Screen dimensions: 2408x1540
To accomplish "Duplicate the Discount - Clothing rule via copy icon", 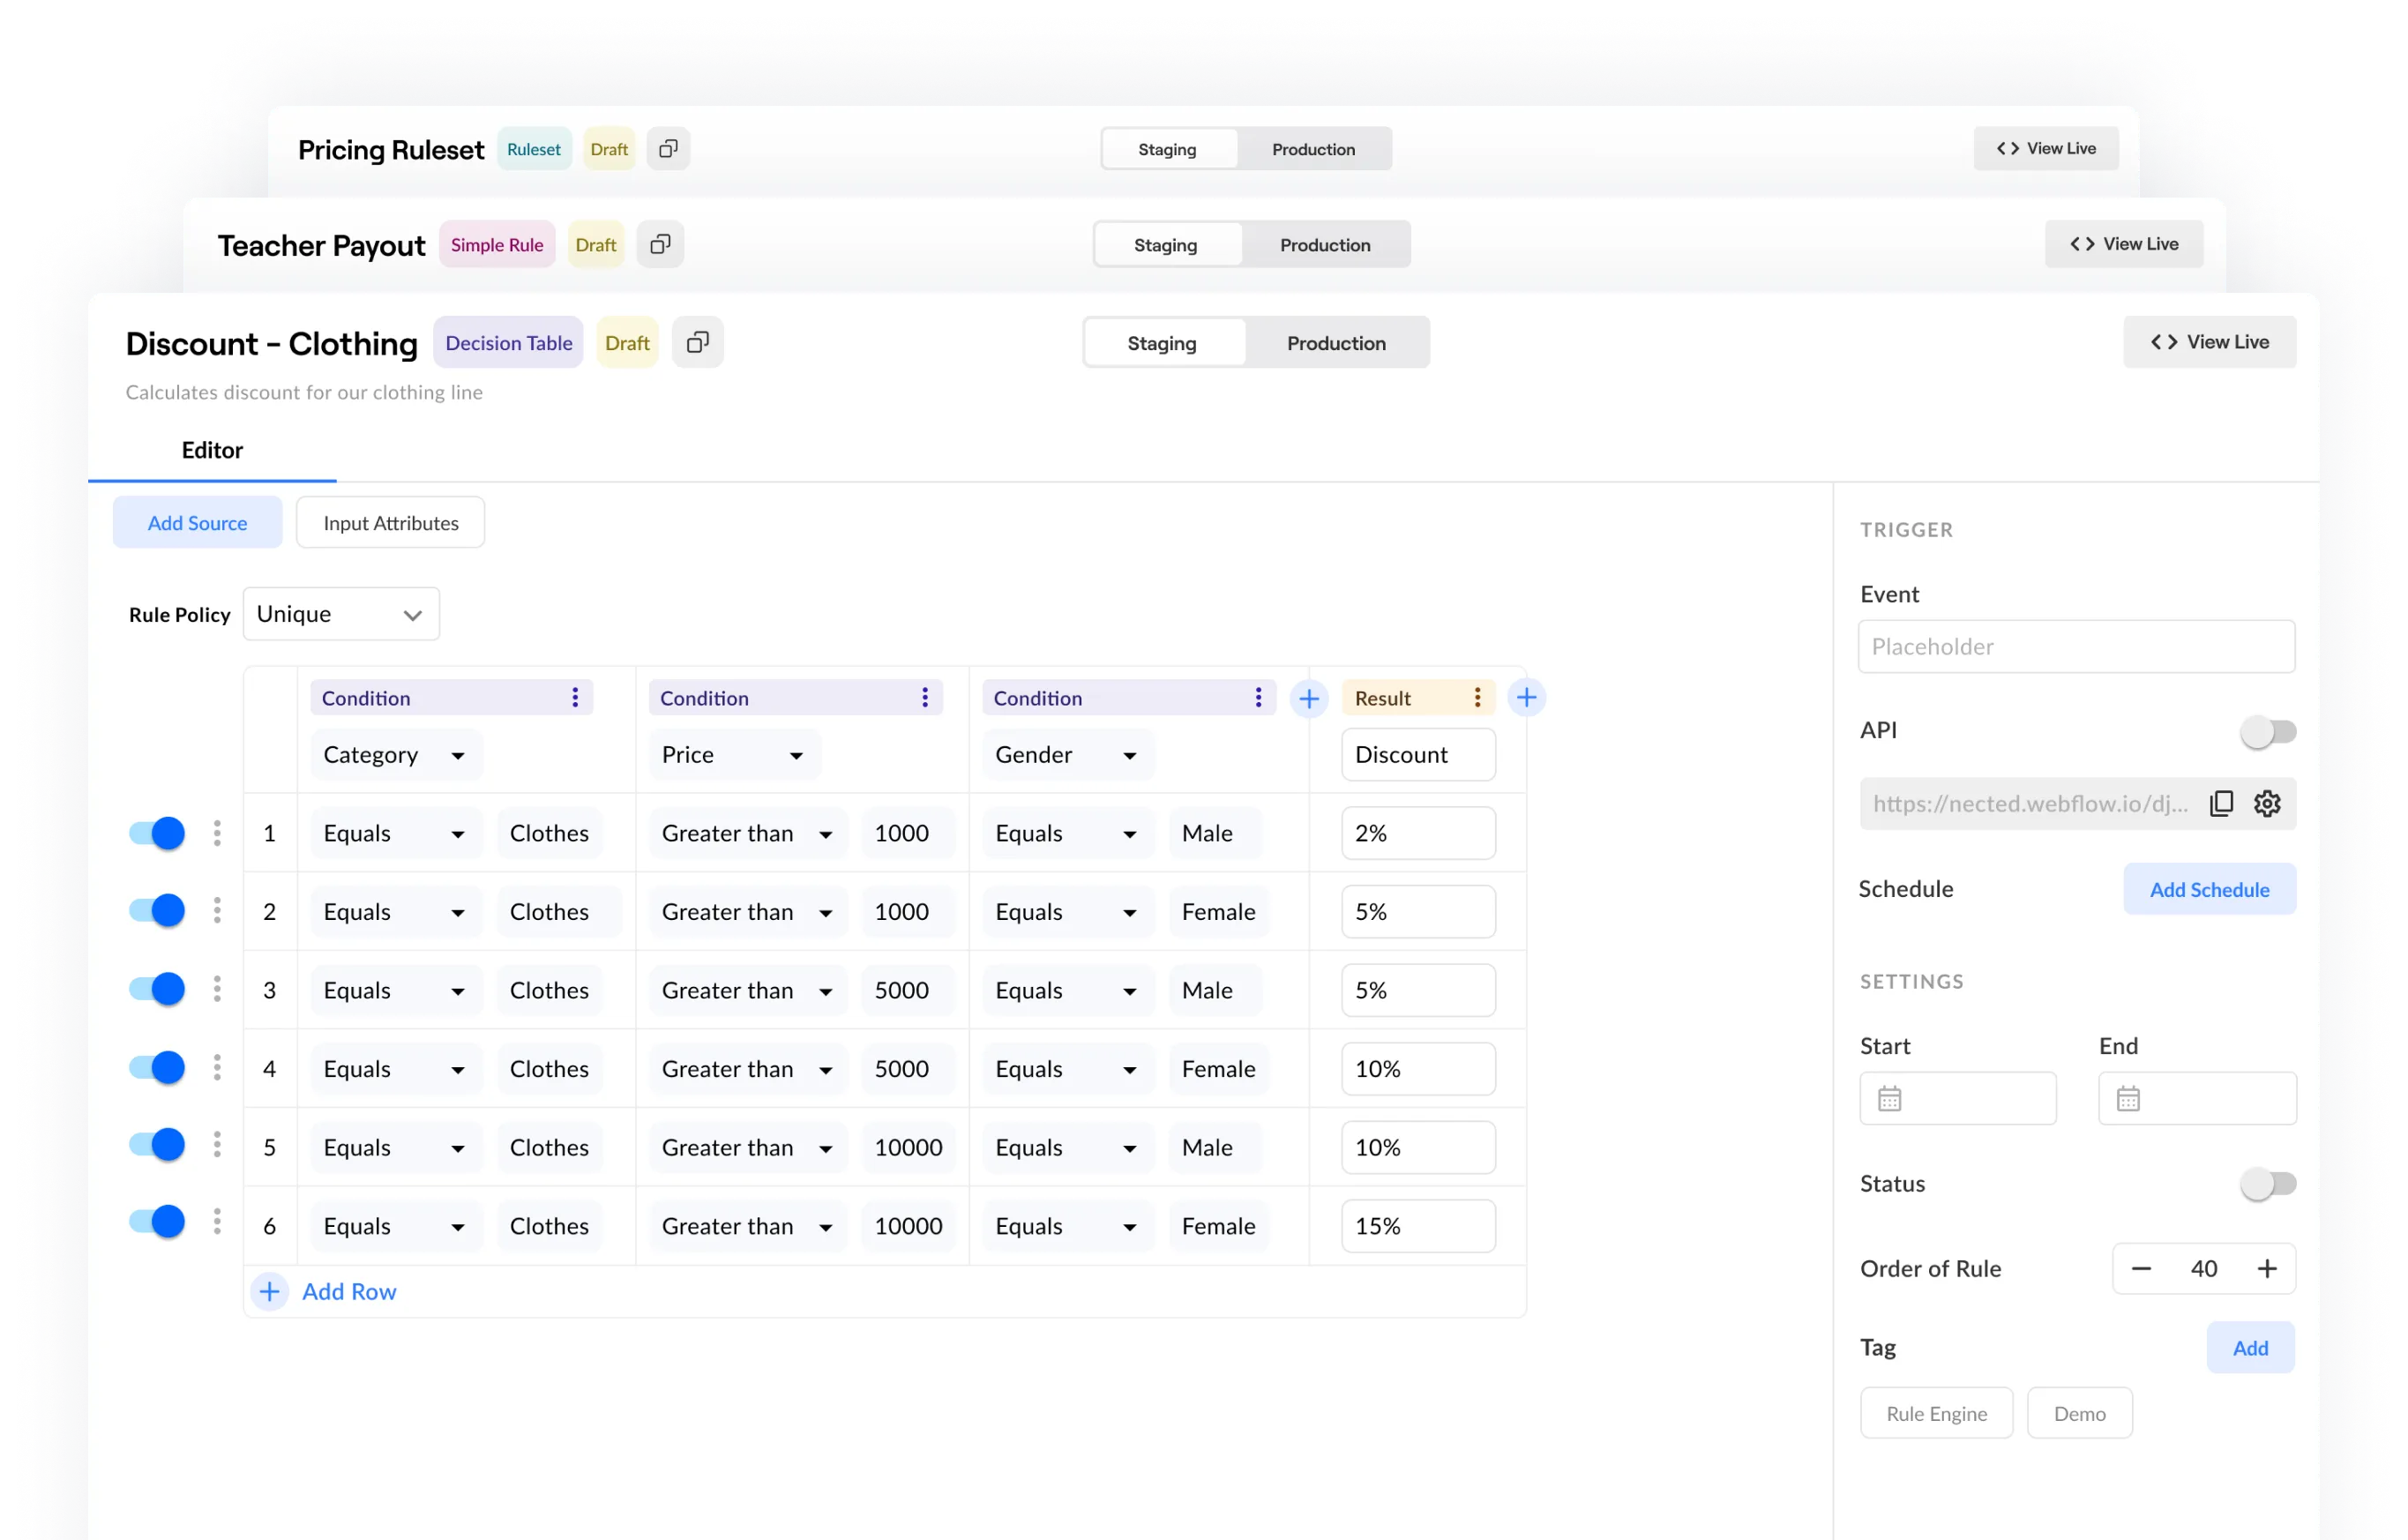I will click(x=698, y=342).
